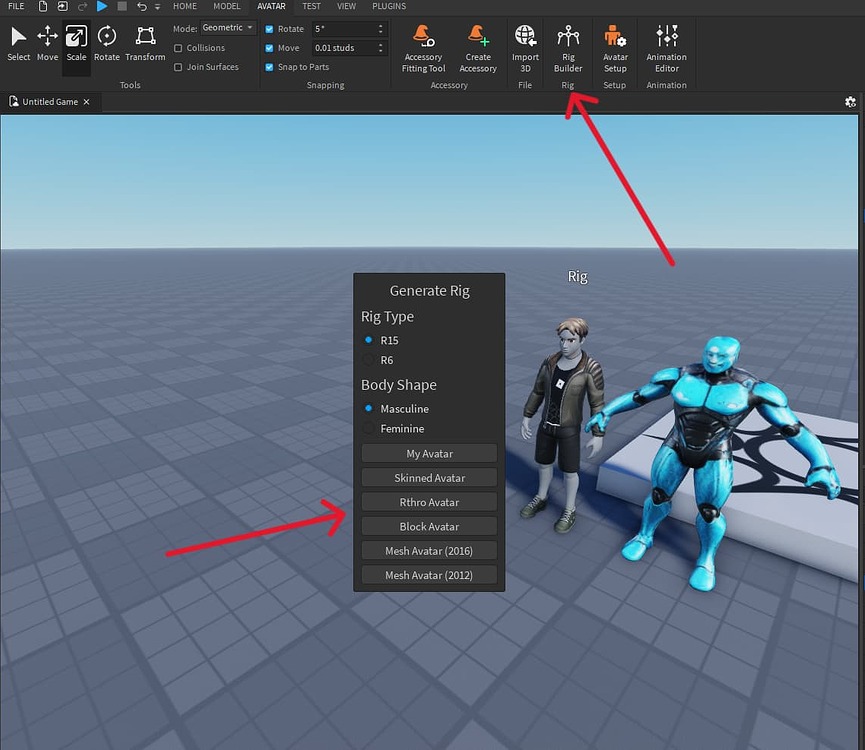Open the viewport settings gear icon
Screen dimensions: 865x750
850,102
